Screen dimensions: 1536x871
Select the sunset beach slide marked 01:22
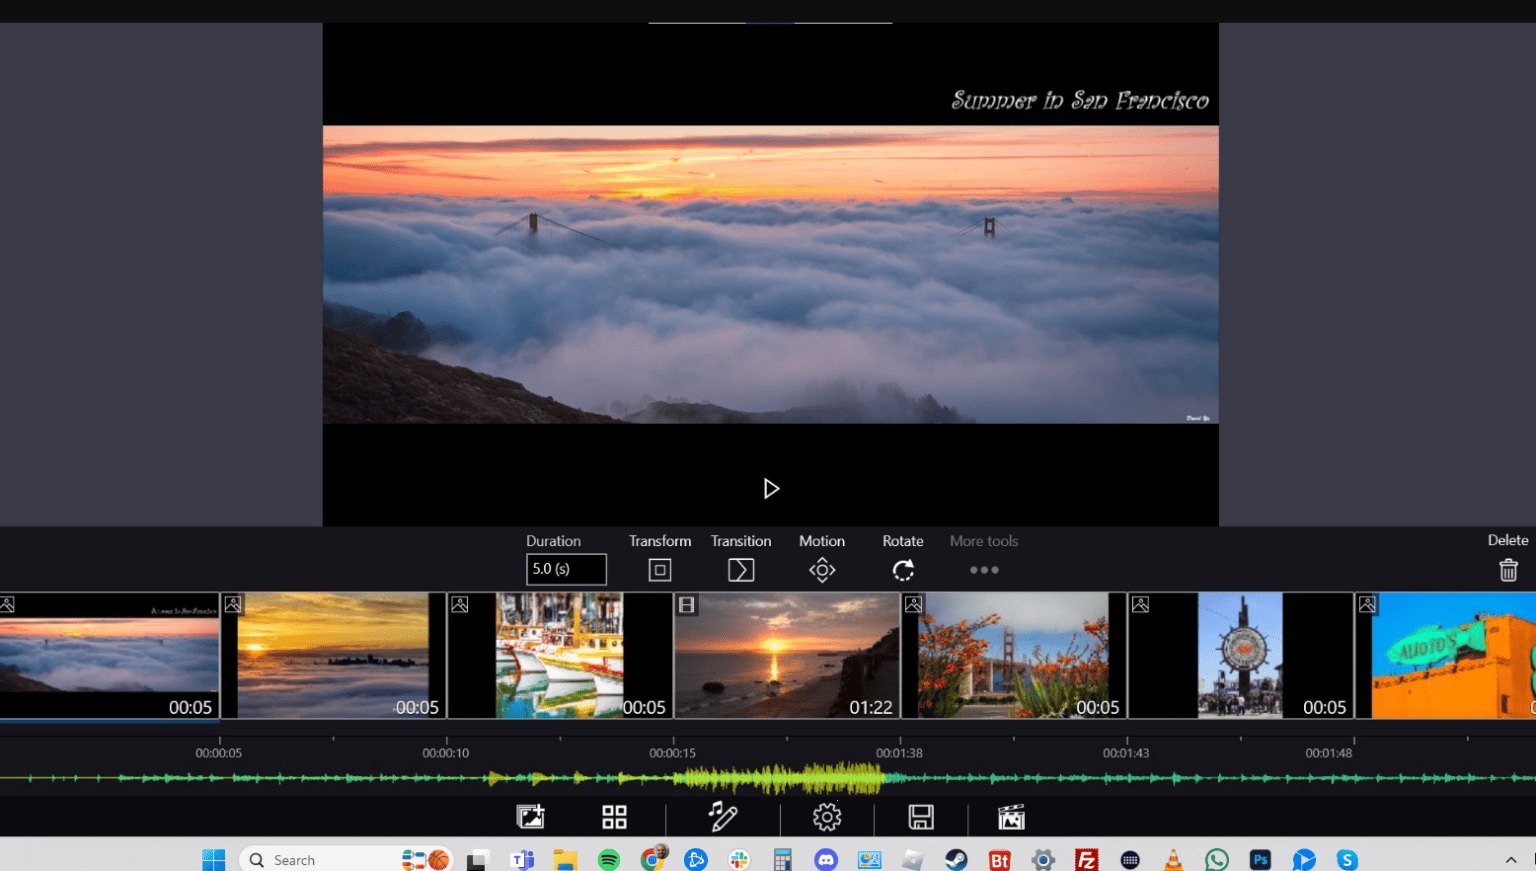pyautogui.click(x=787, y=655)
